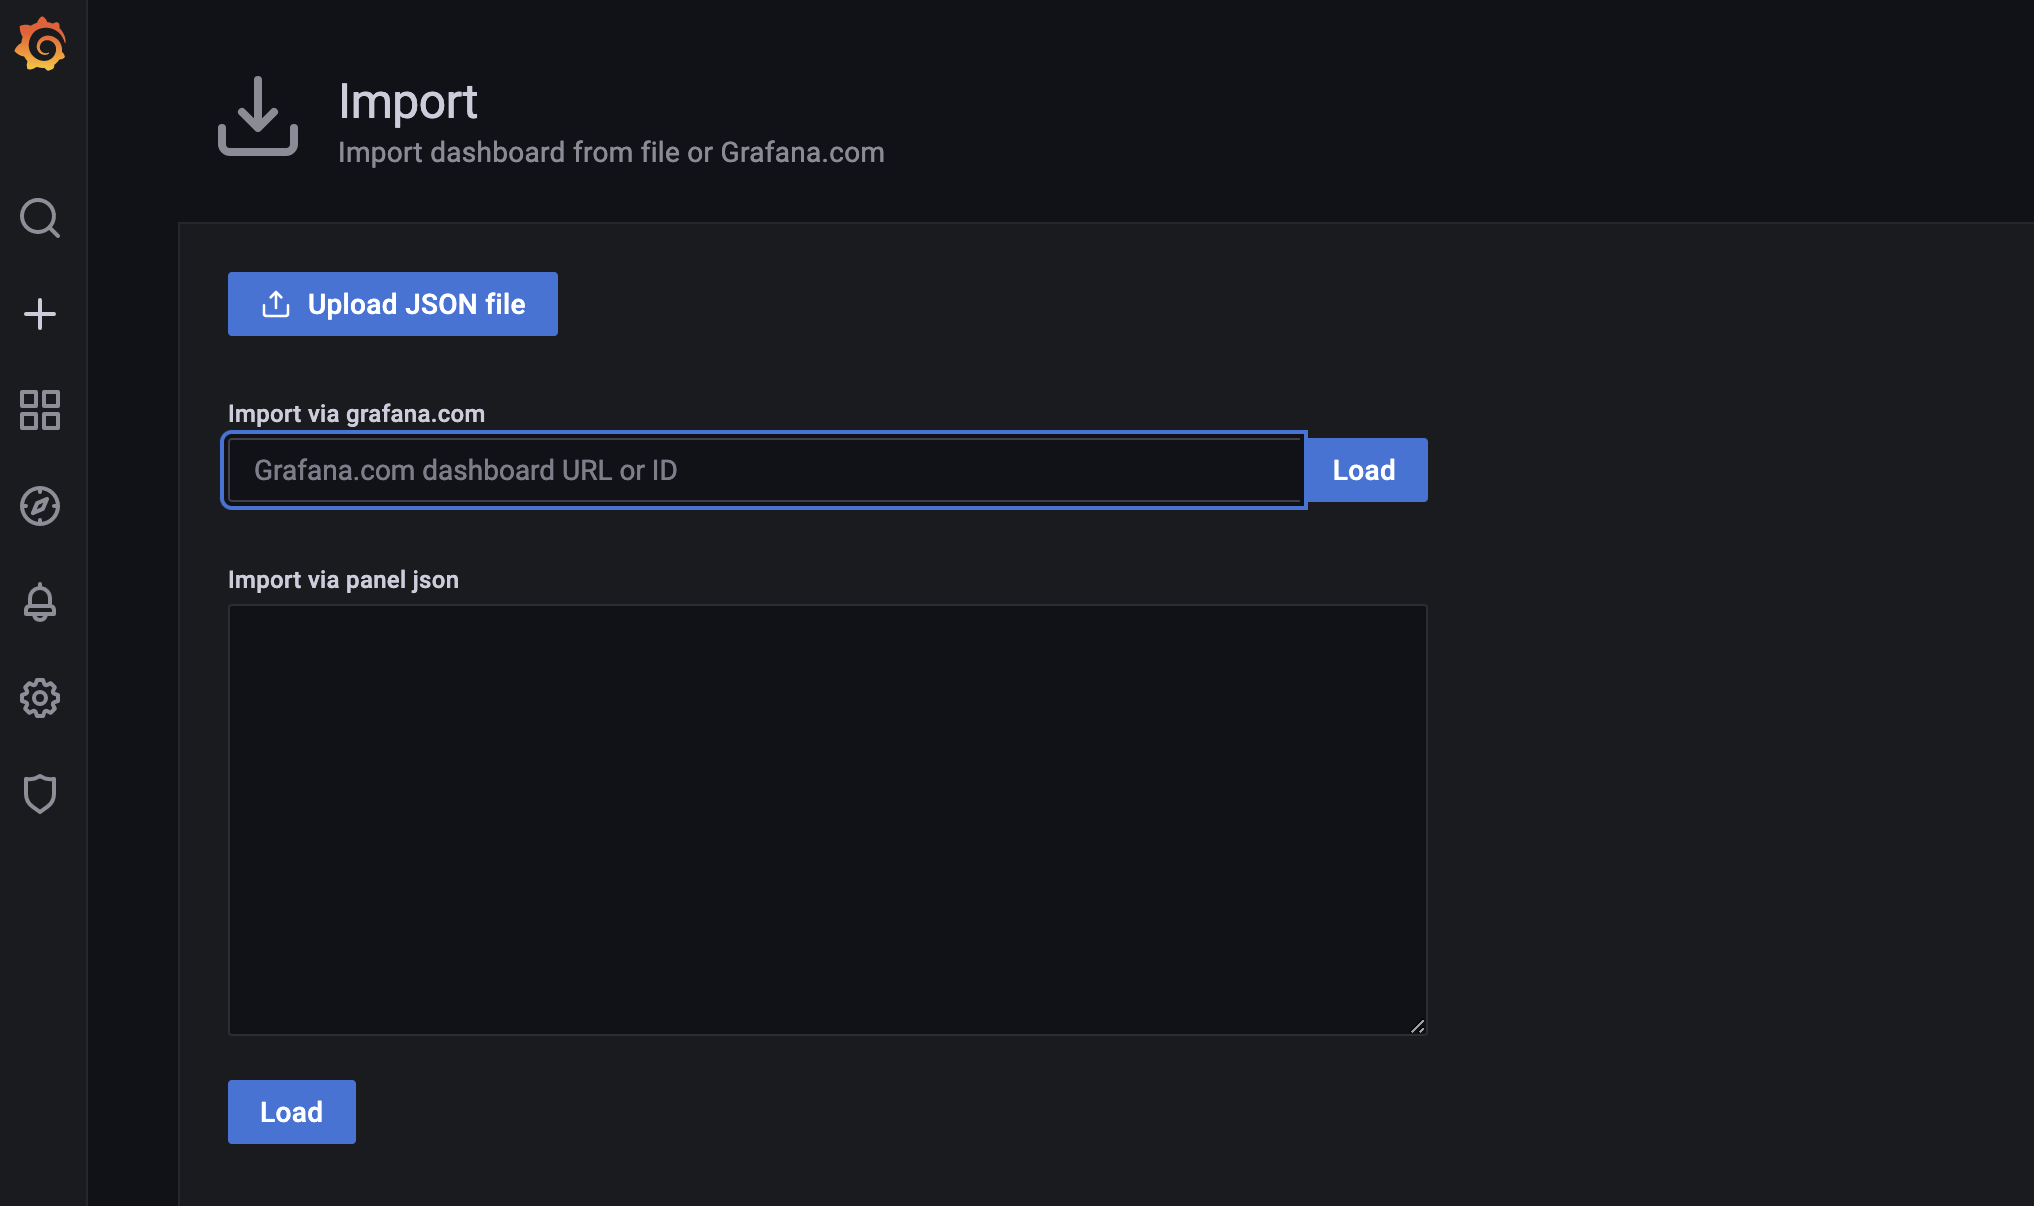Click the text area resize handle corner
This screenshot has width=2034, height=1206.
pos(1417,1026)
